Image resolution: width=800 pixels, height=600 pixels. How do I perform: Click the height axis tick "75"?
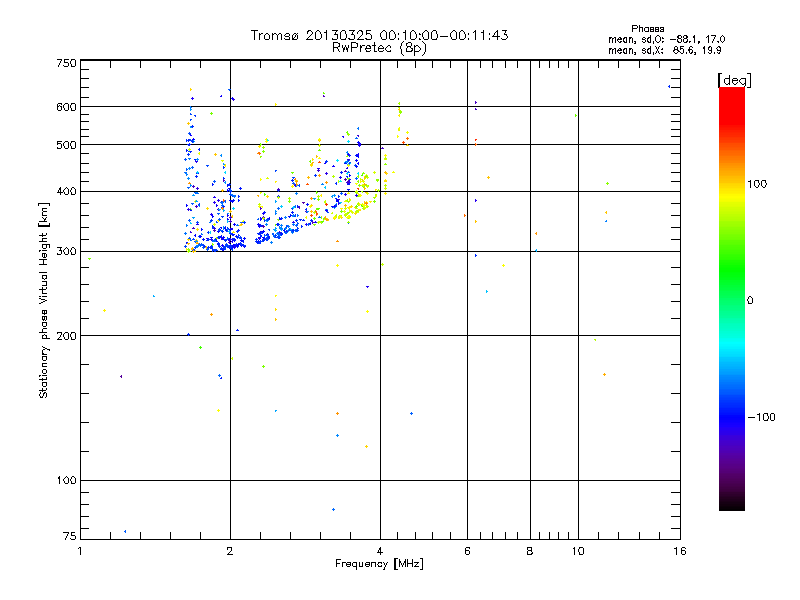(70, 536)
